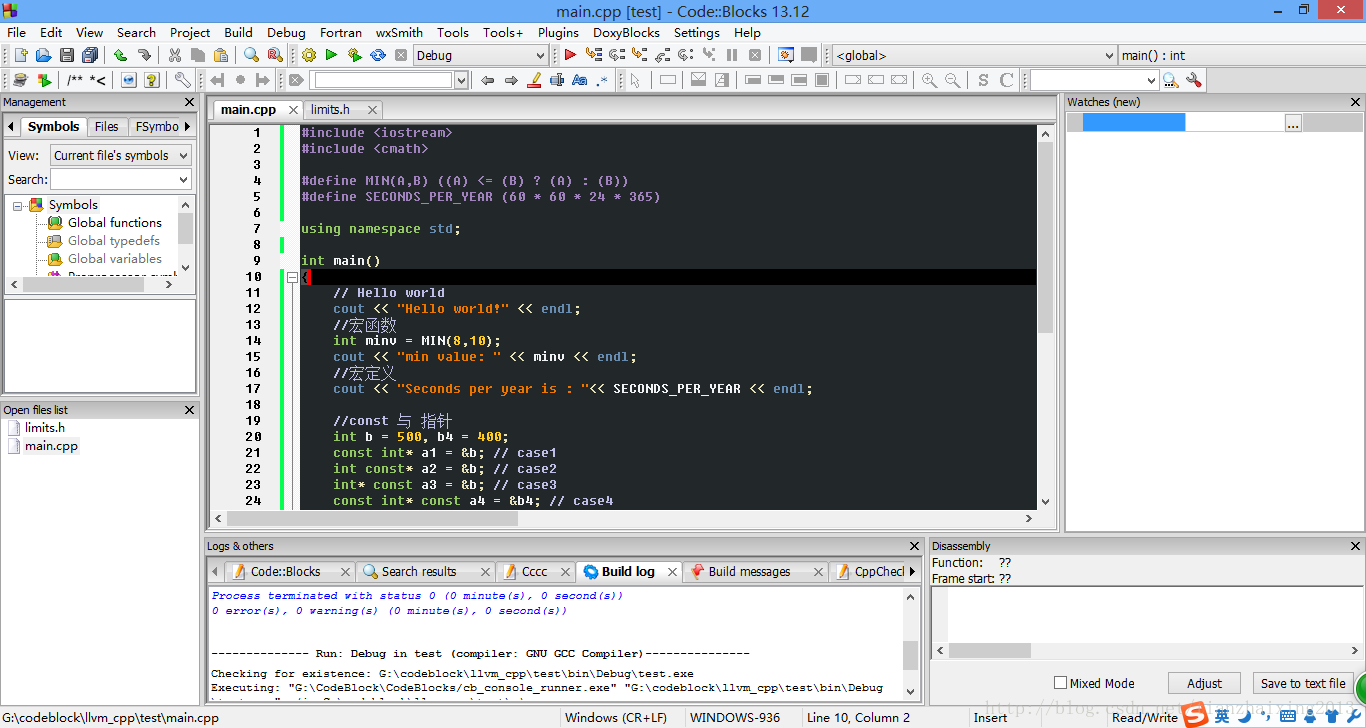Switch to the limits.h editor tab
Viewport: 1366px width, 728px height.
click(330, 110)
